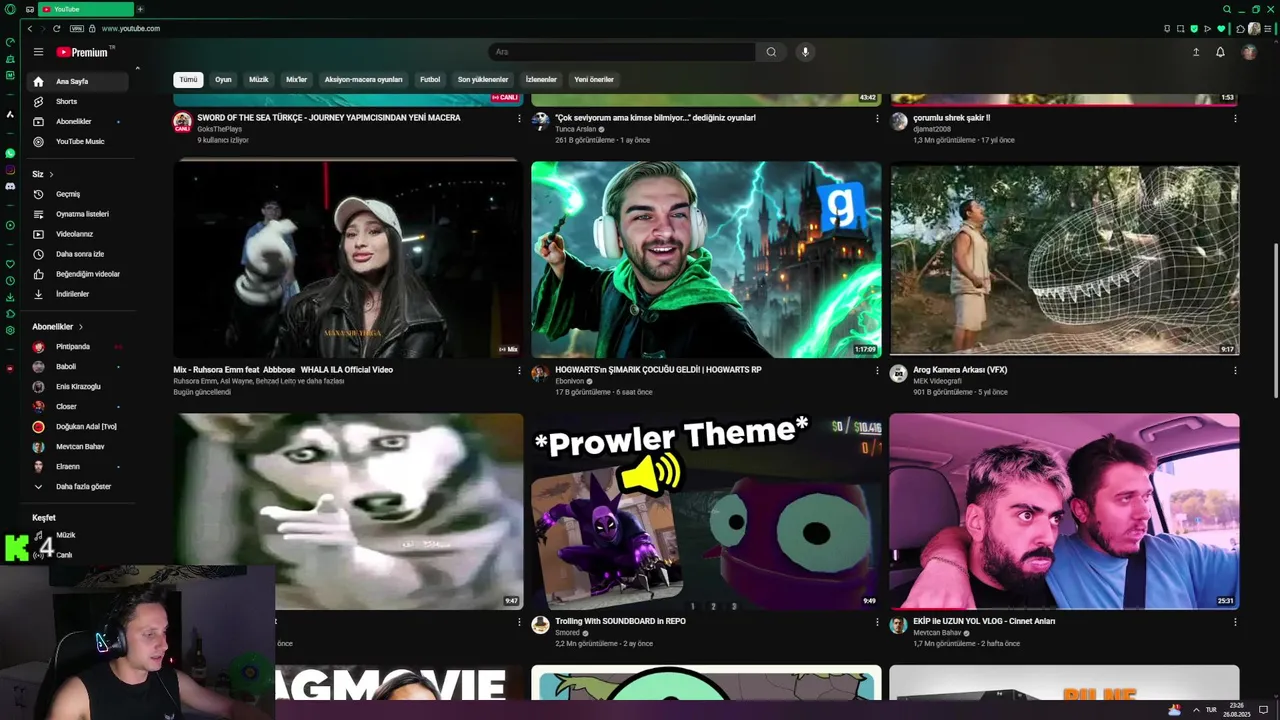Open Opera sidebar settings gear
Screen dimensions: 1280x720
tap(10, 330)
